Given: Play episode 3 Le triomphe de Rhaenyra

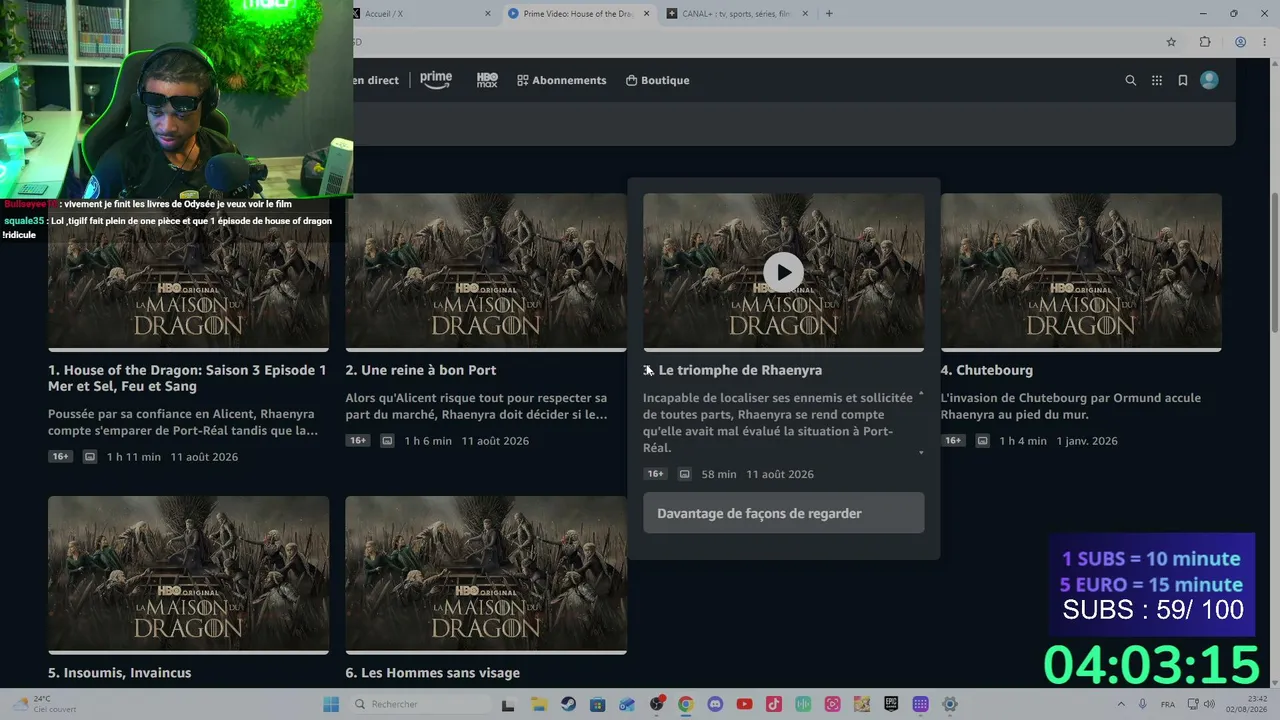Looking at the screenshot, I should coord(783,272).
